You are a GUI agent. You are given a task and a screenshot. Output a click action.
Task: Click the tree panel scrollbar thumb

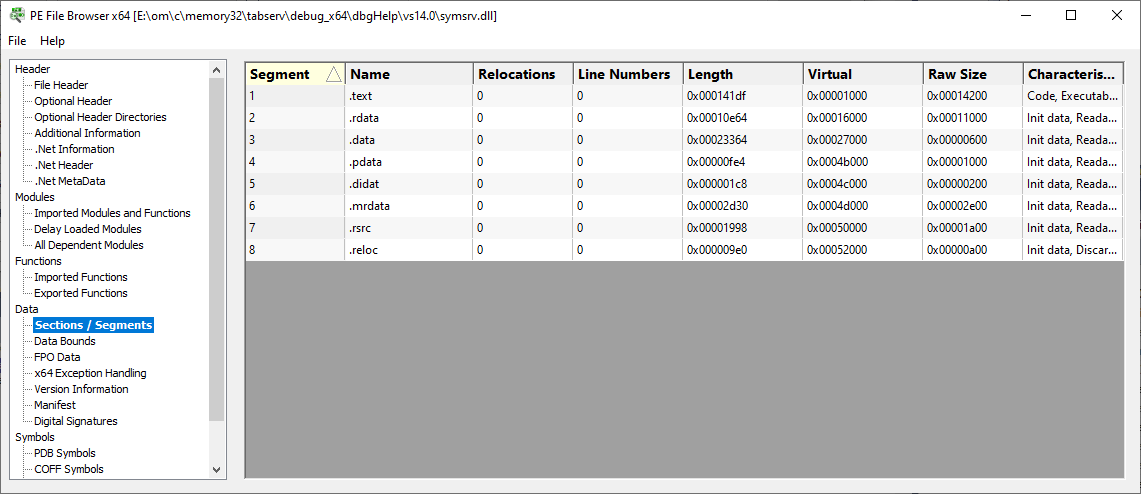click(217, 249)
